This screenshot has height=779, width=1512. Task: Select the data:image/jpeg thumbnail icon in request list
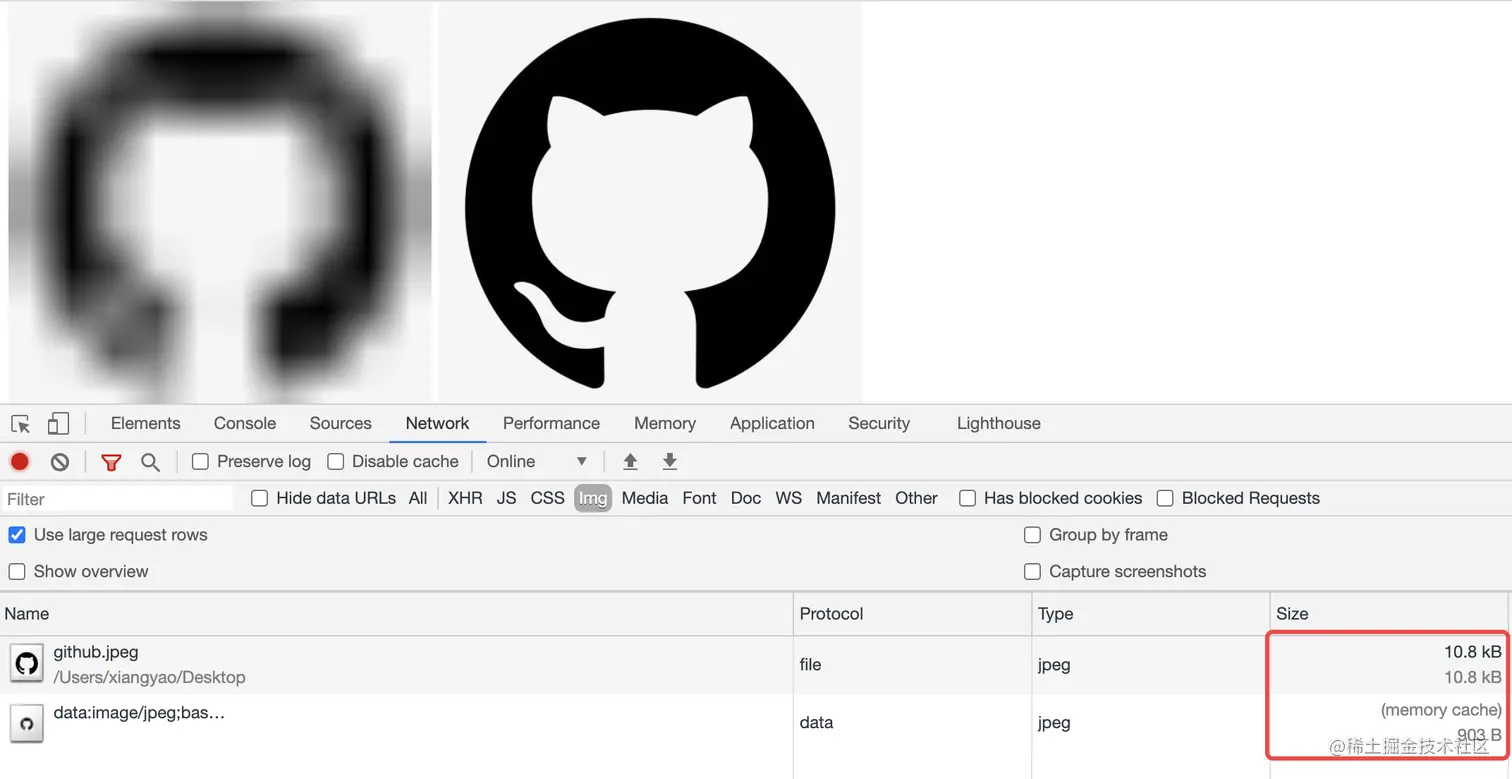[27, 722]
